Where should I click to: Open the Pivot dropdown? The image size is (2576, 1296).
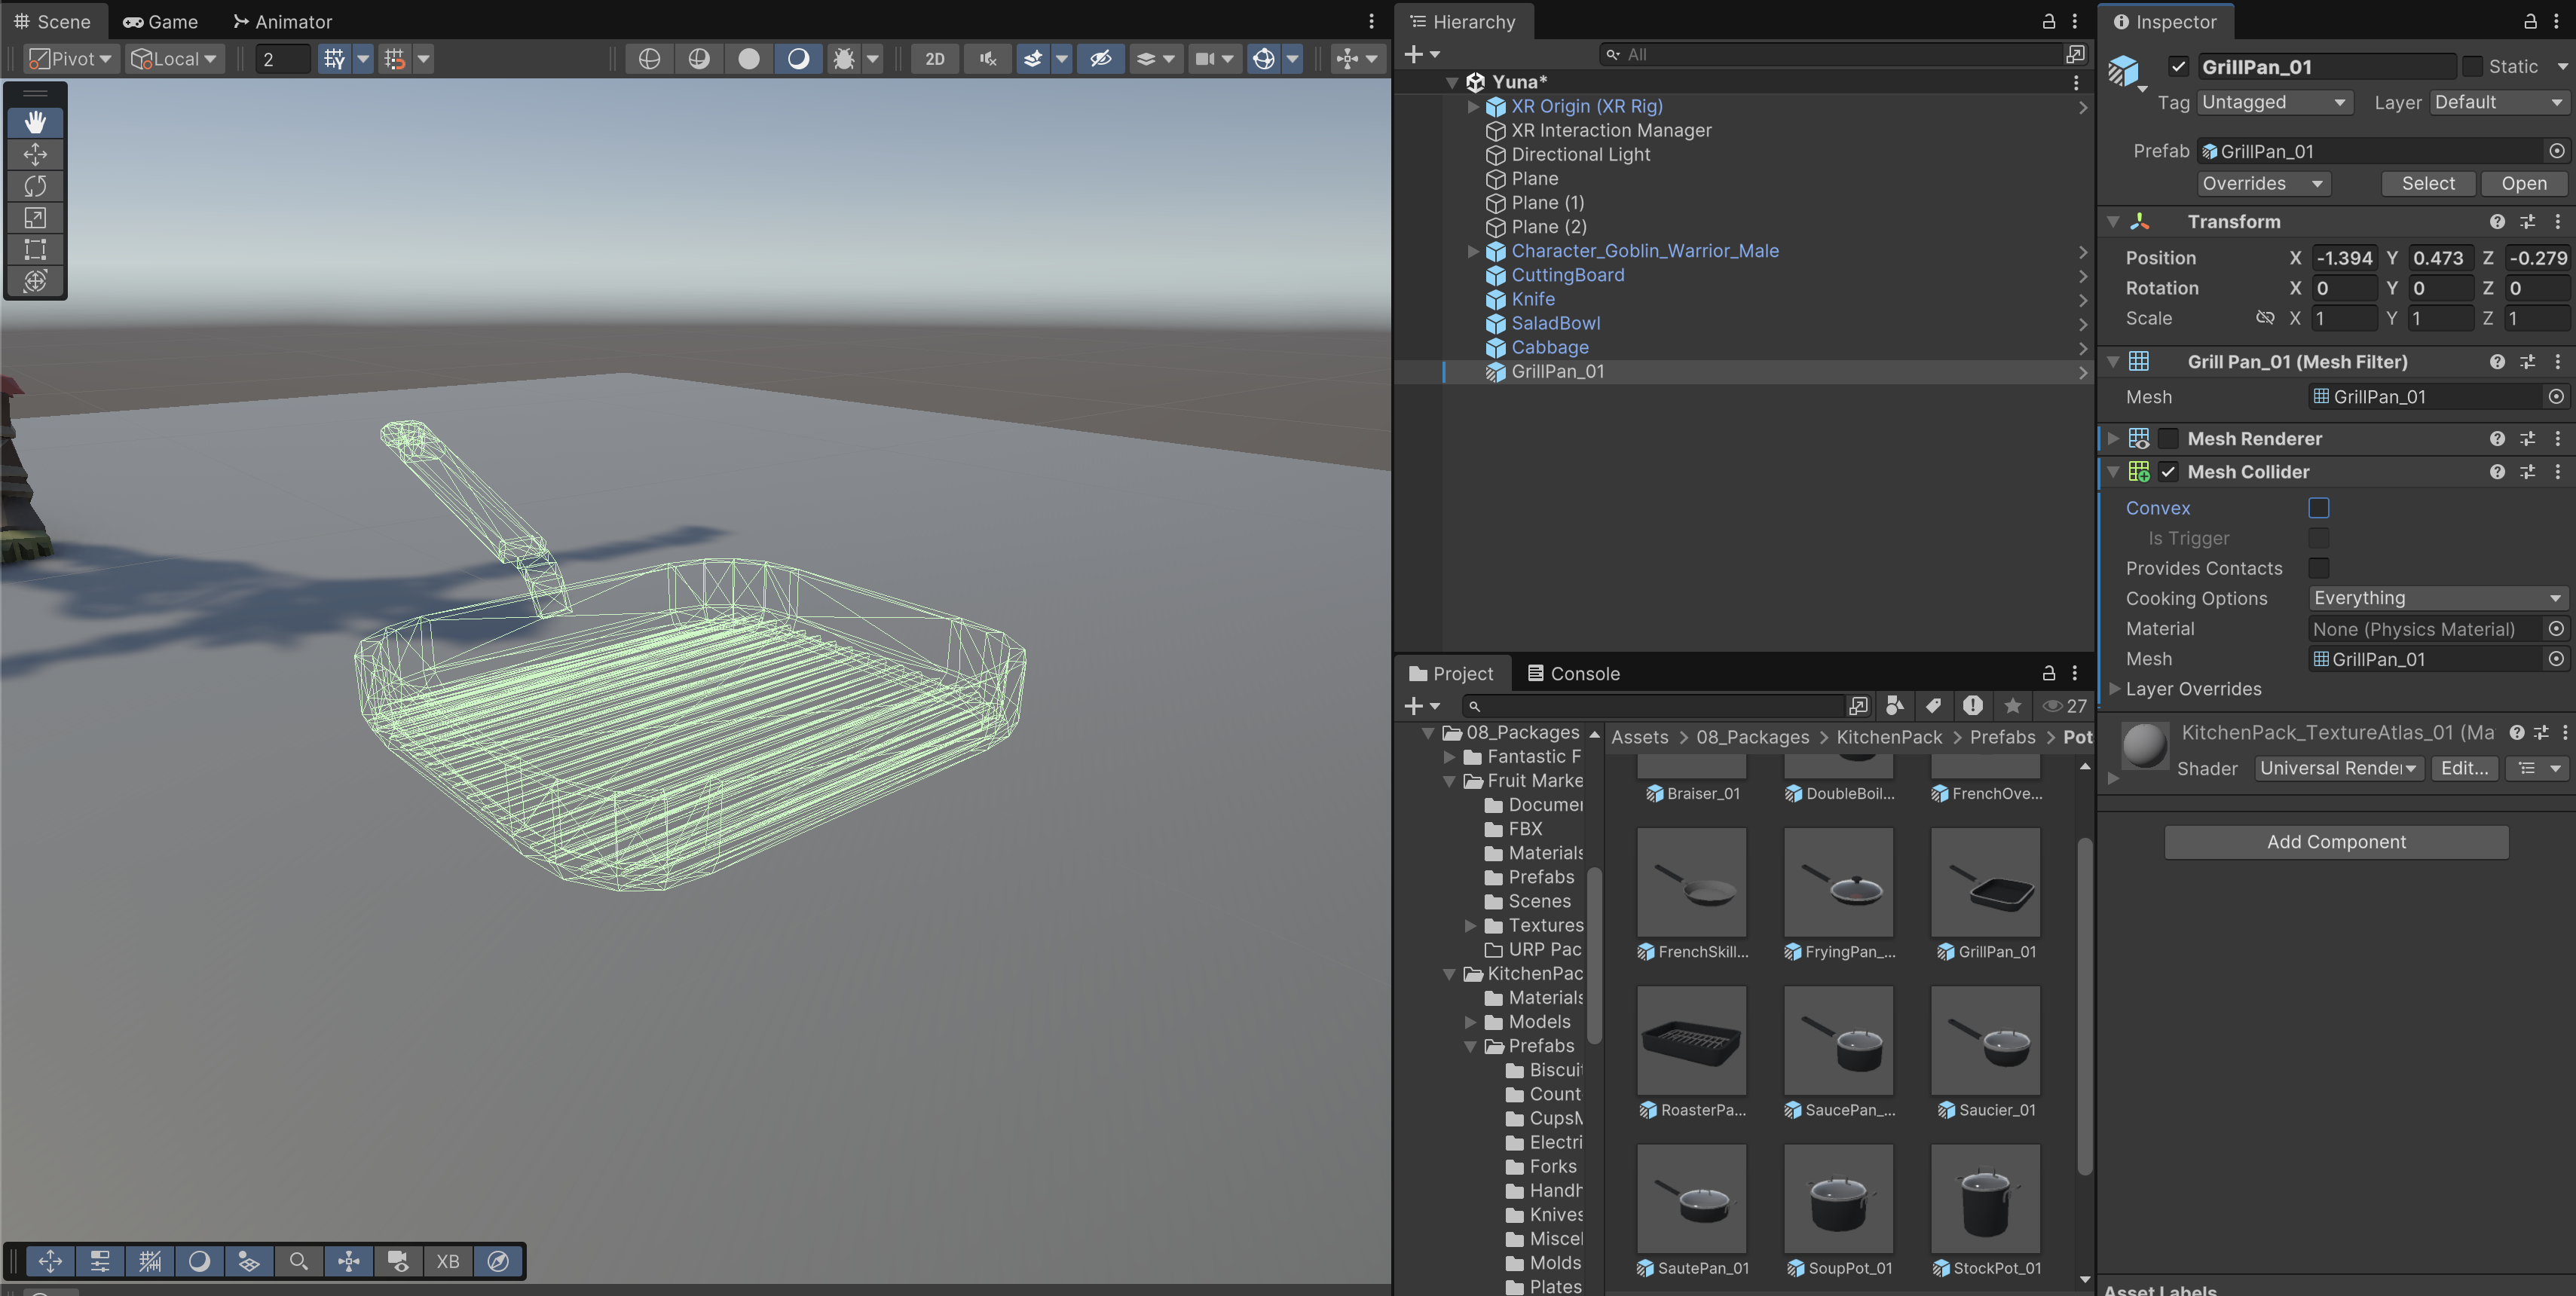coord(71,59)
